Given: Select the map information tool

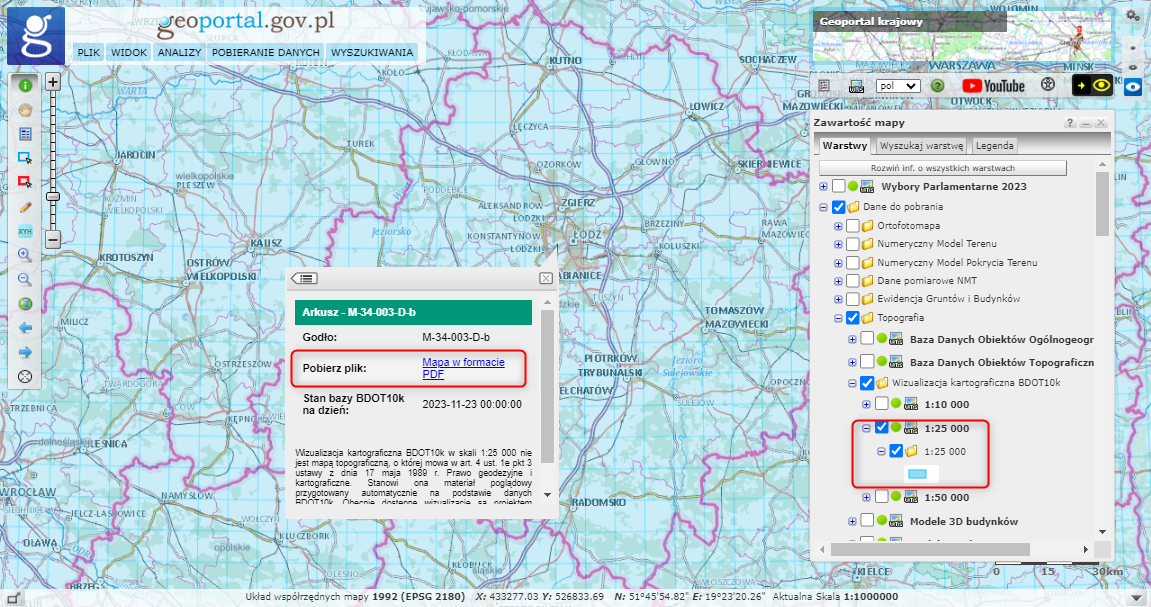Looking at the screenshot, I should pyautogui.click(x=25, y=86).
